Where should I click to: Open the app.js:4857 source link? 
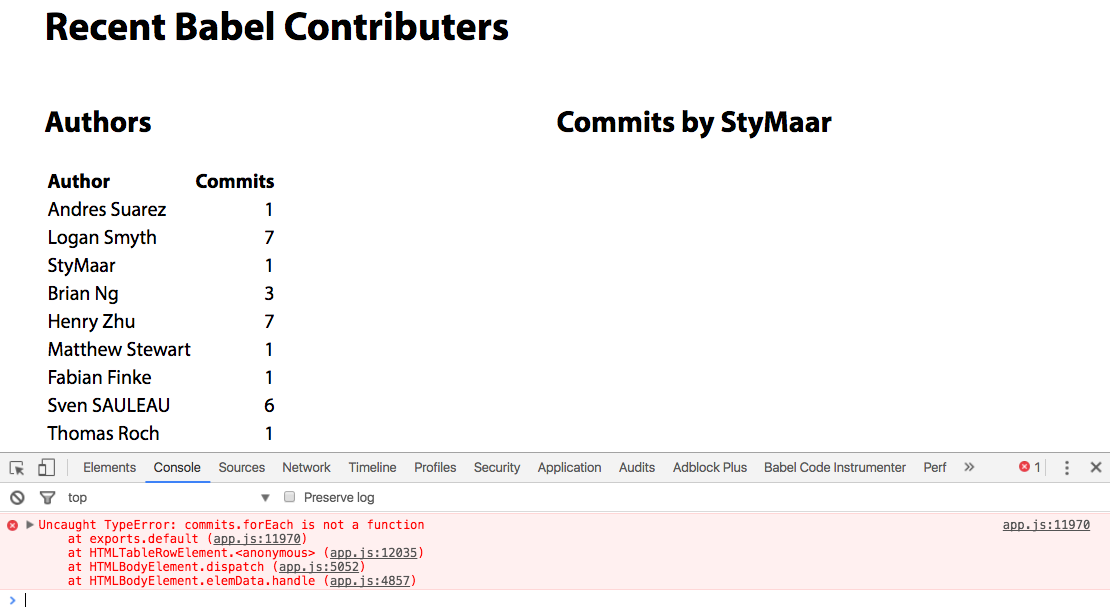point(370,581)
